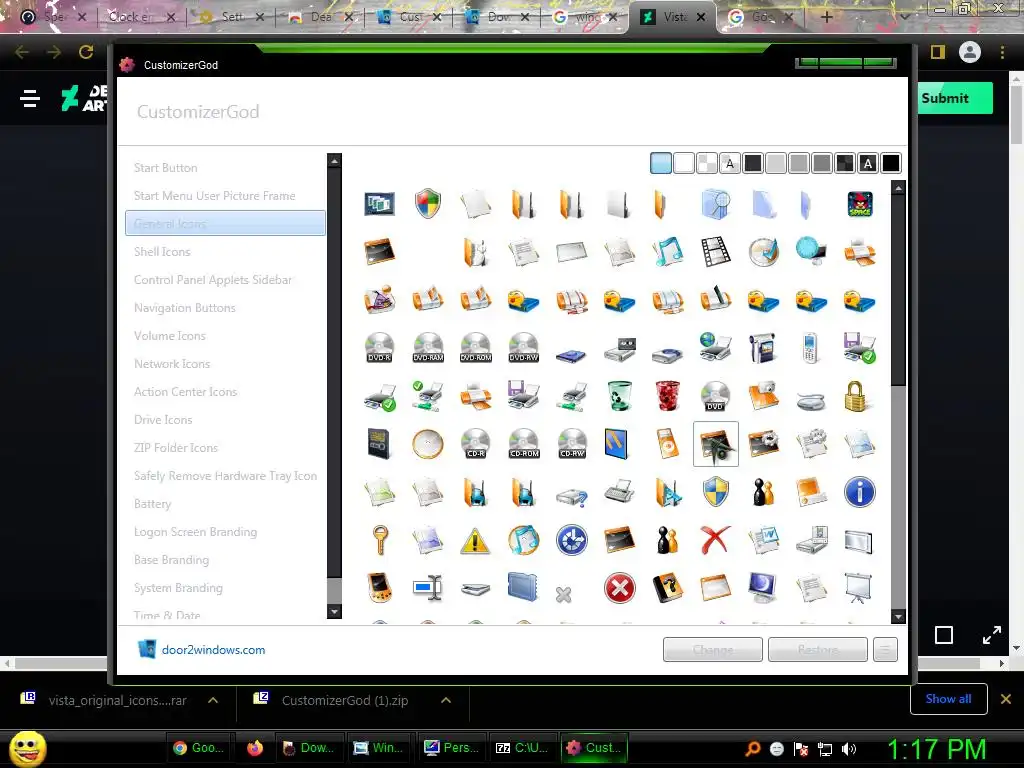
Task: Select the magnifier search folder icon
Action: click(715, 204)
